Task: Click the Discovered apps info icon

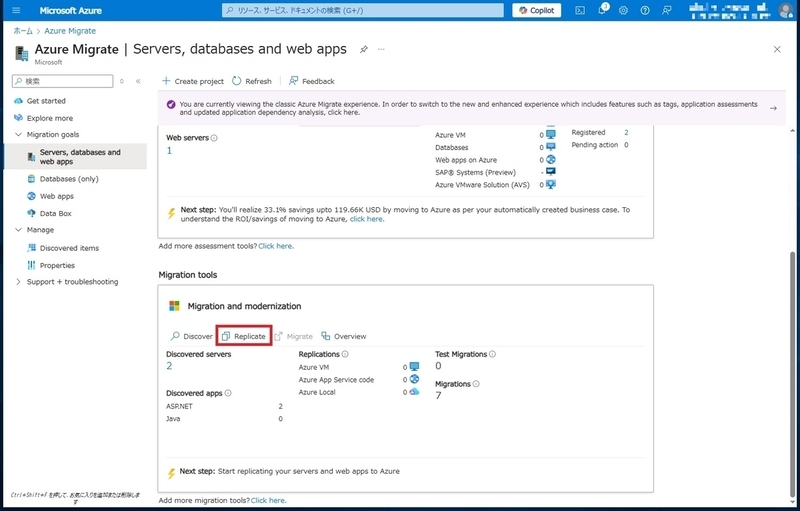Action: click(x=228, y=393)
